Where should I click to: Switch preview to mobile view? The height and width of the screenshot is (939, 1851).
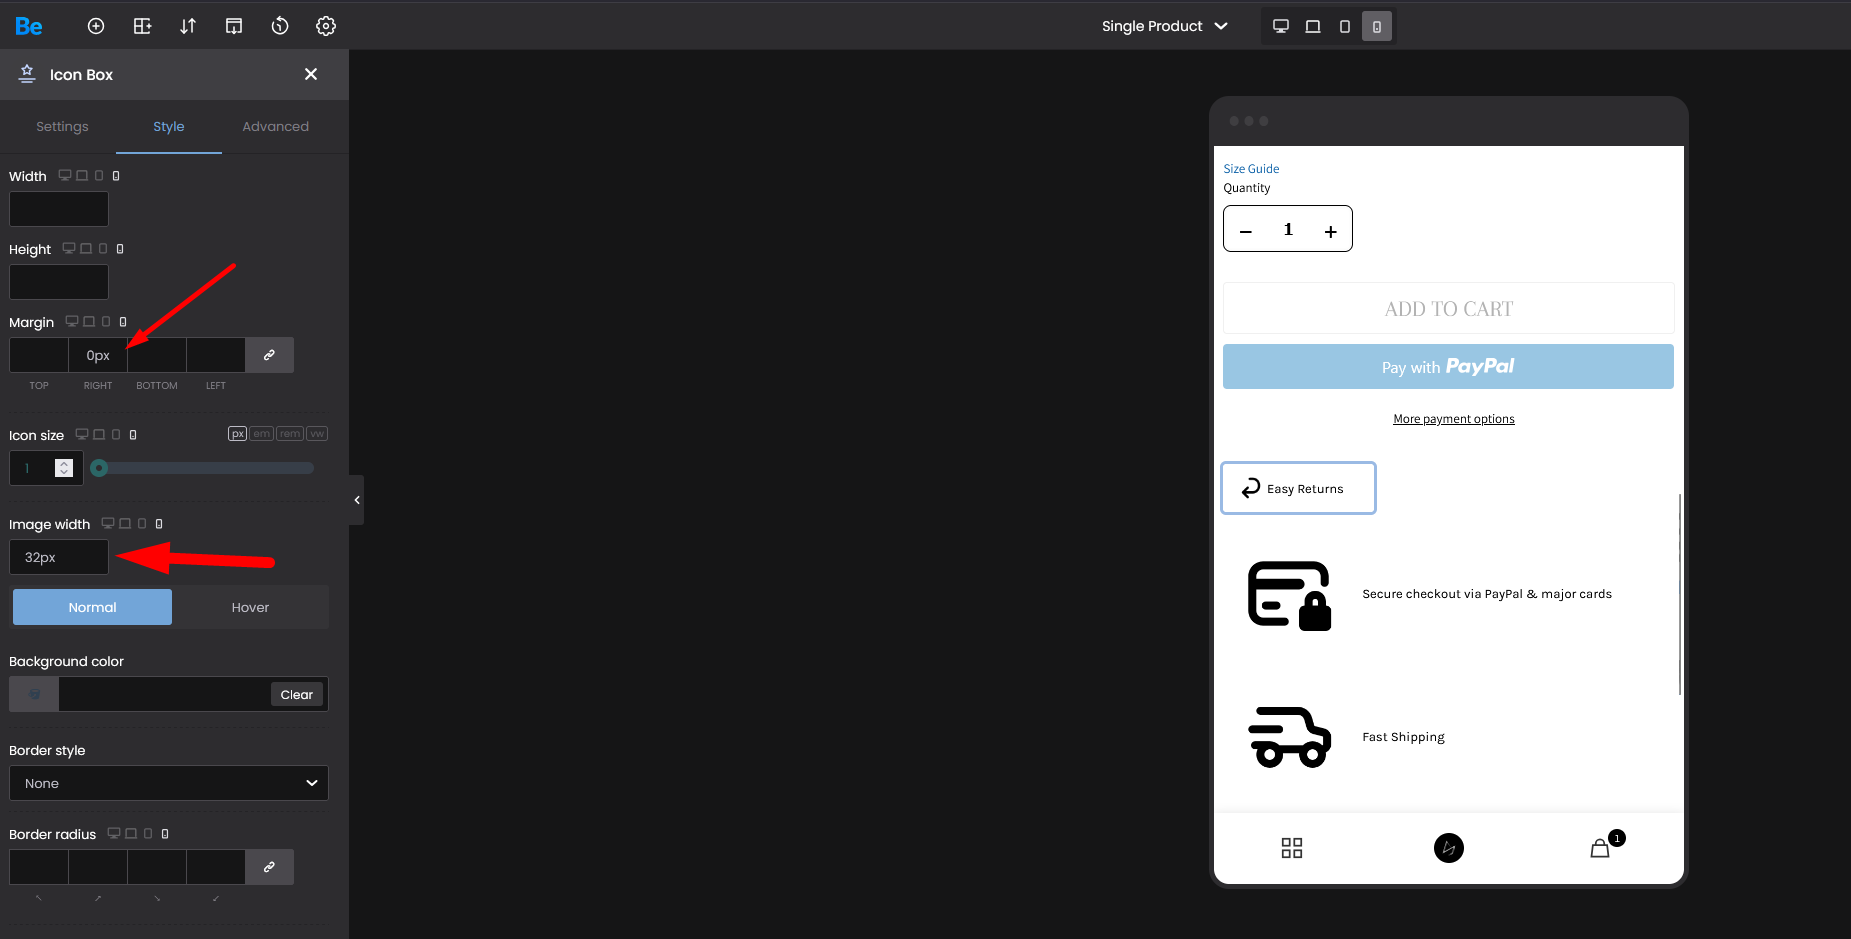pos(1377,26)
